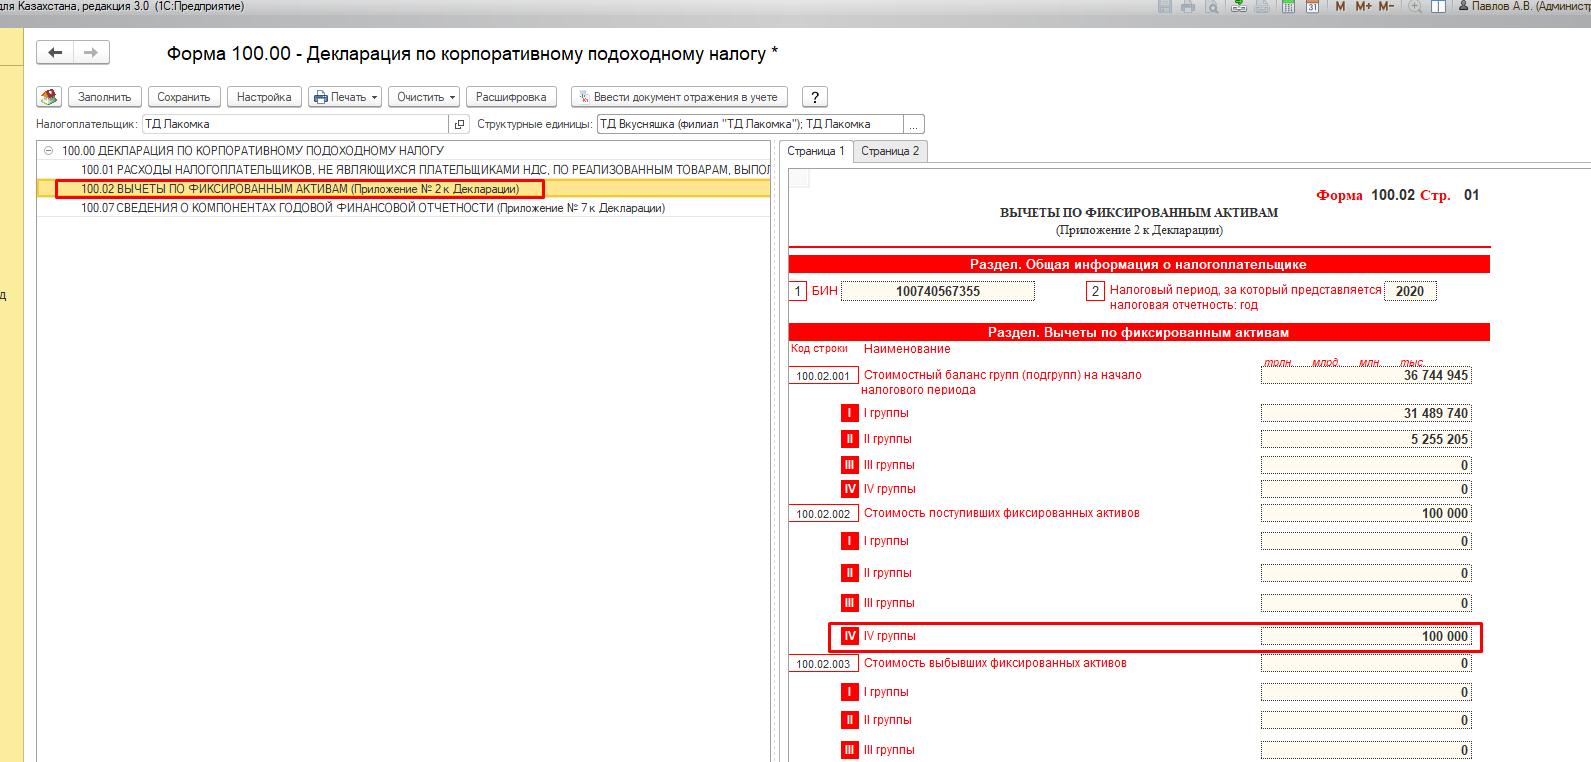The width and height of the screenshot is (1591, 762).
Task: Click the line code 100.02.001
Action: click(x=823, y=376)
